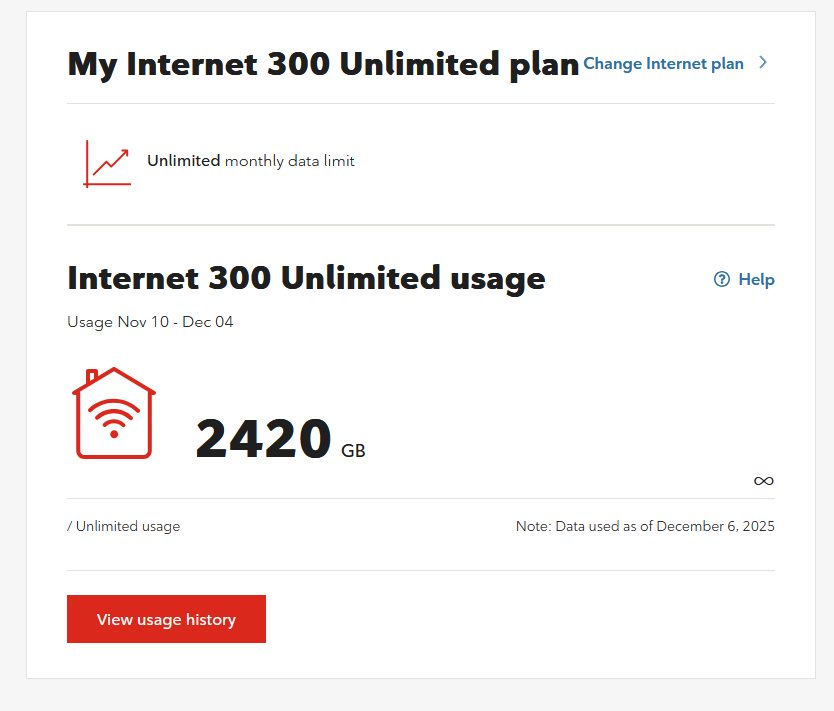The height and width of the screenshot is (711, 834).
Task: Click the bold Unlimited word beside chart icon
Action: [x=183, y=161]
